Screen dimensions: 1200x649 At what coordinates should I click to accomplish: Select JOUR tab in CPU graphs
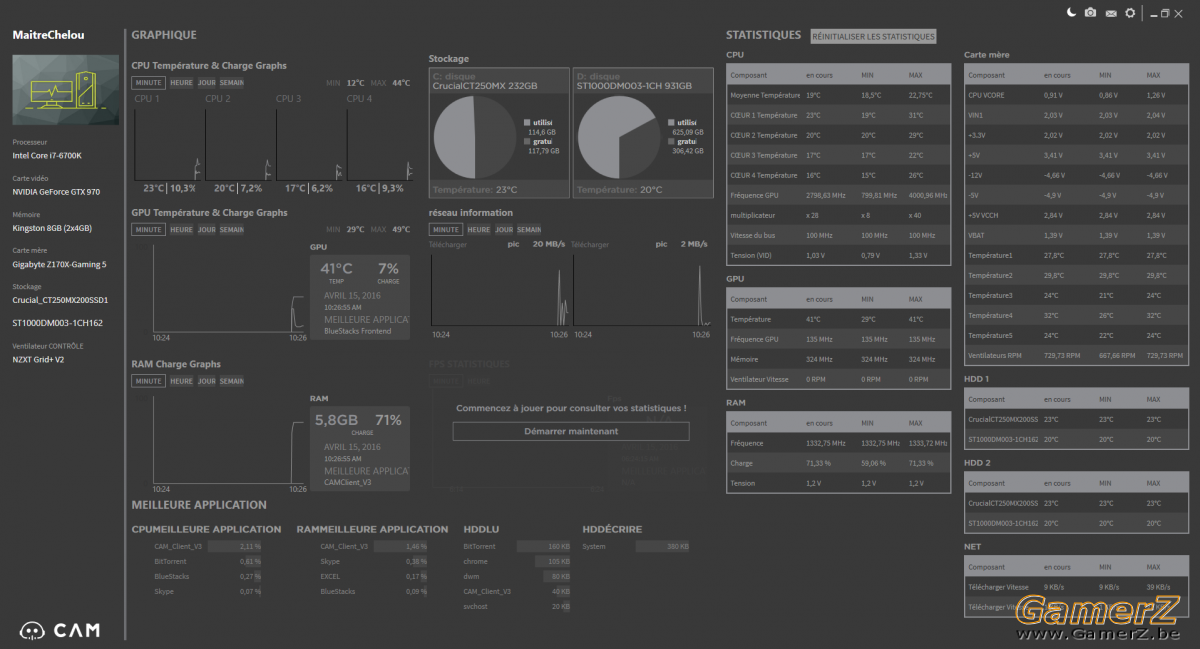point(206,83)
